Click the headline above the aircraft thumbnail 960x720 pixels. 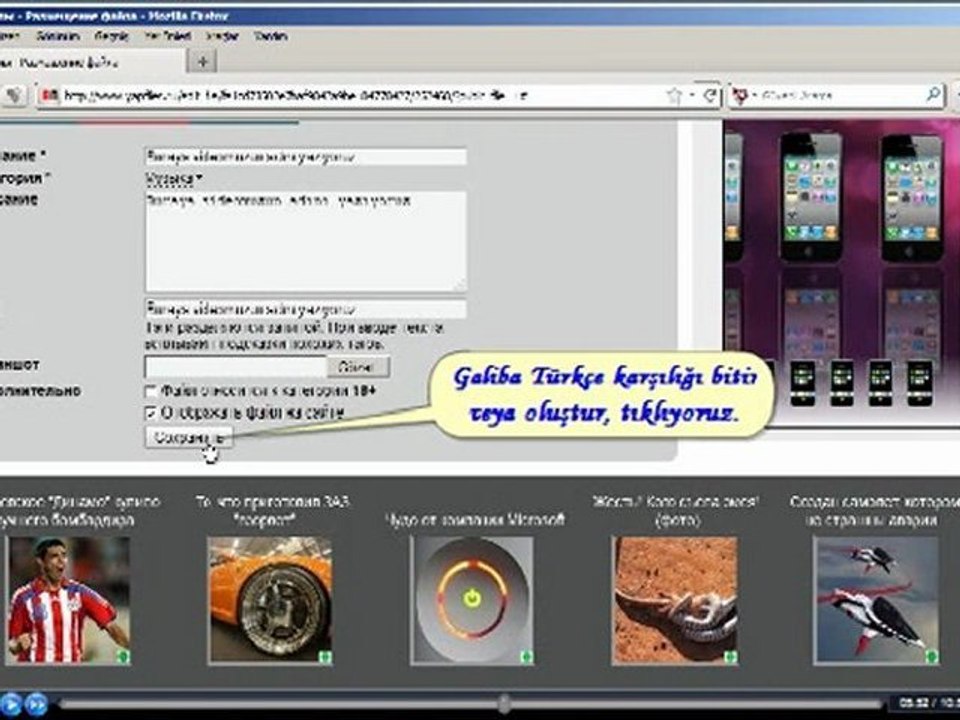point(874,511)
